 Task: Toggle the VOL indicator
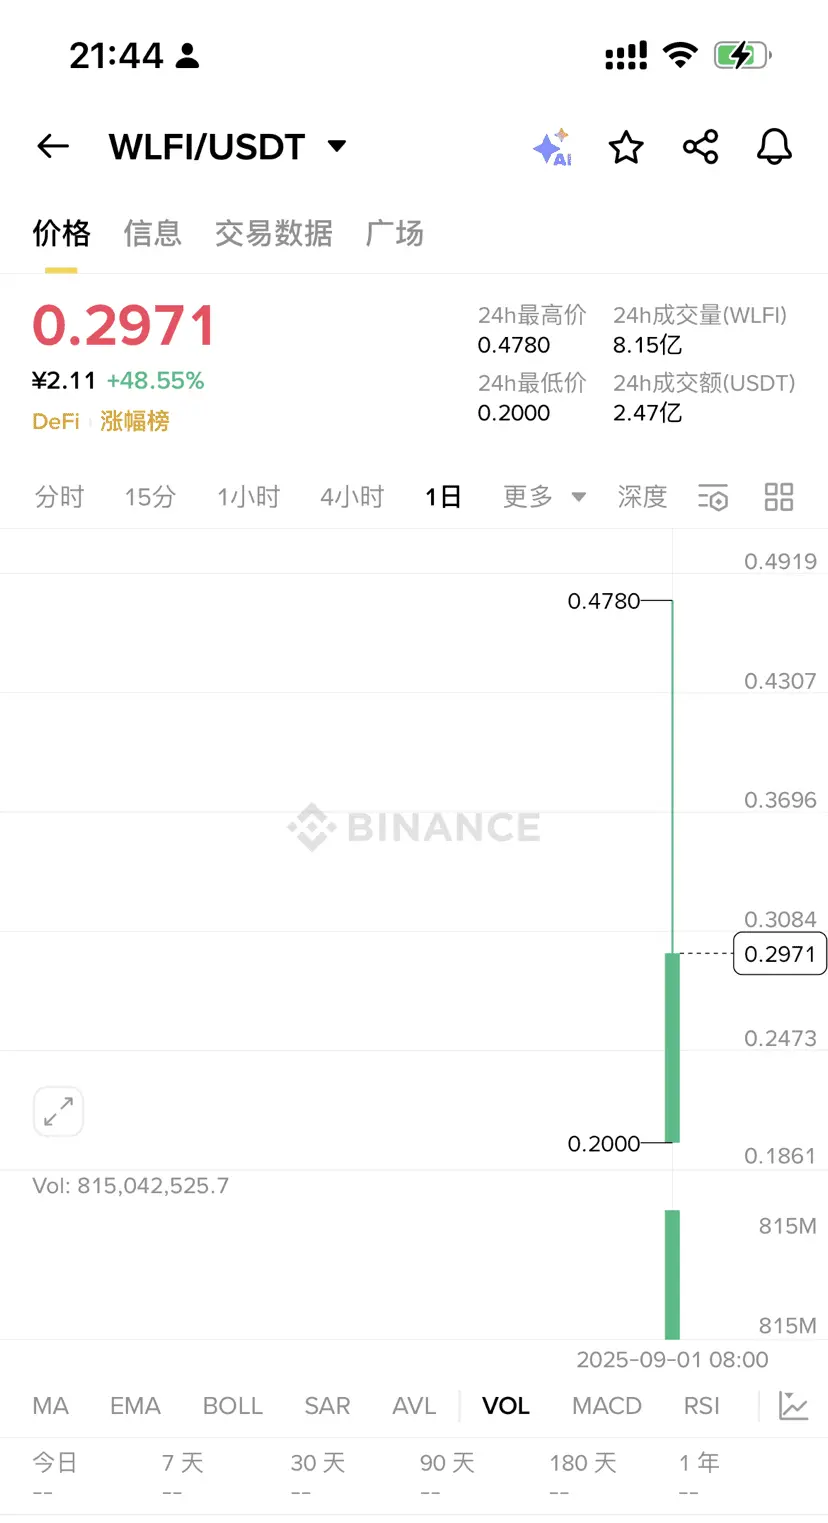506,1406
